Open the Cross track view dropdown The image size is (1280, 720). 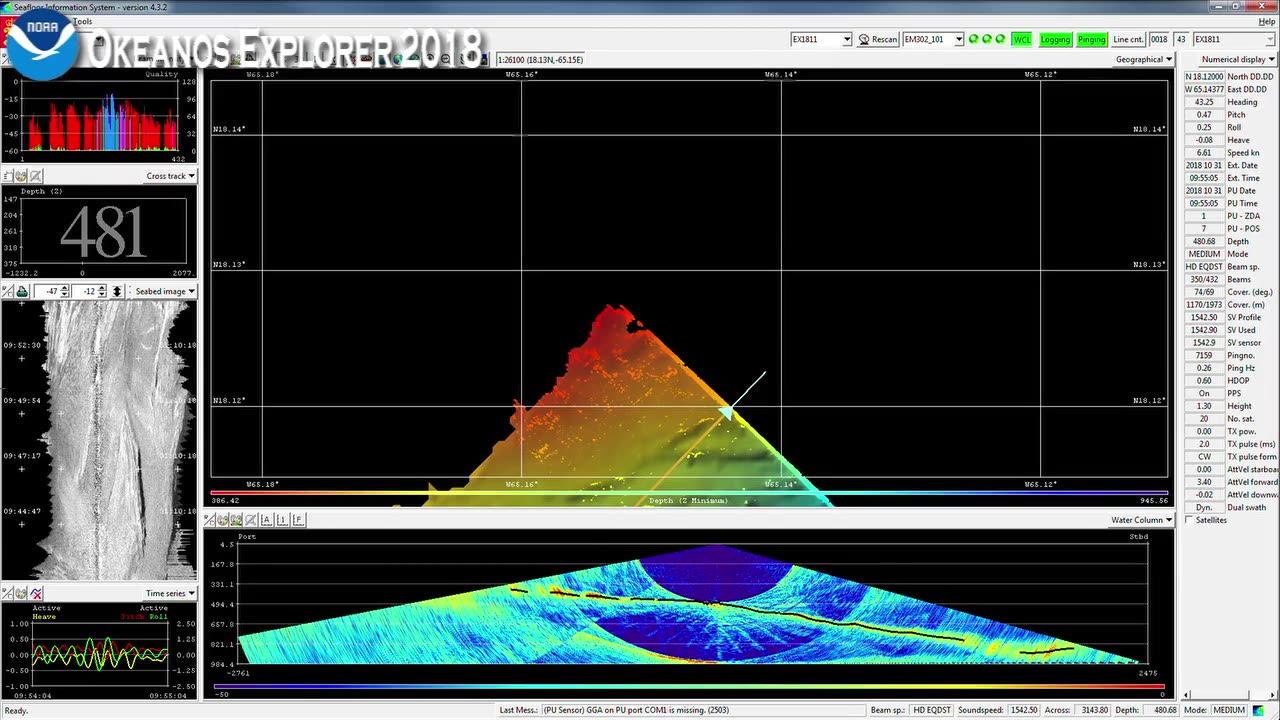click(x=170, y=176)
